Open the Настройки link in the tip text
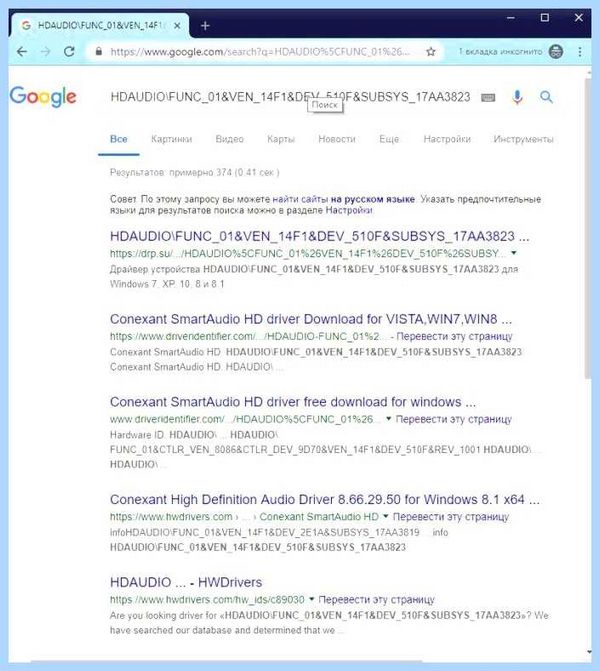Screen dimensions: 600x671 349,211
